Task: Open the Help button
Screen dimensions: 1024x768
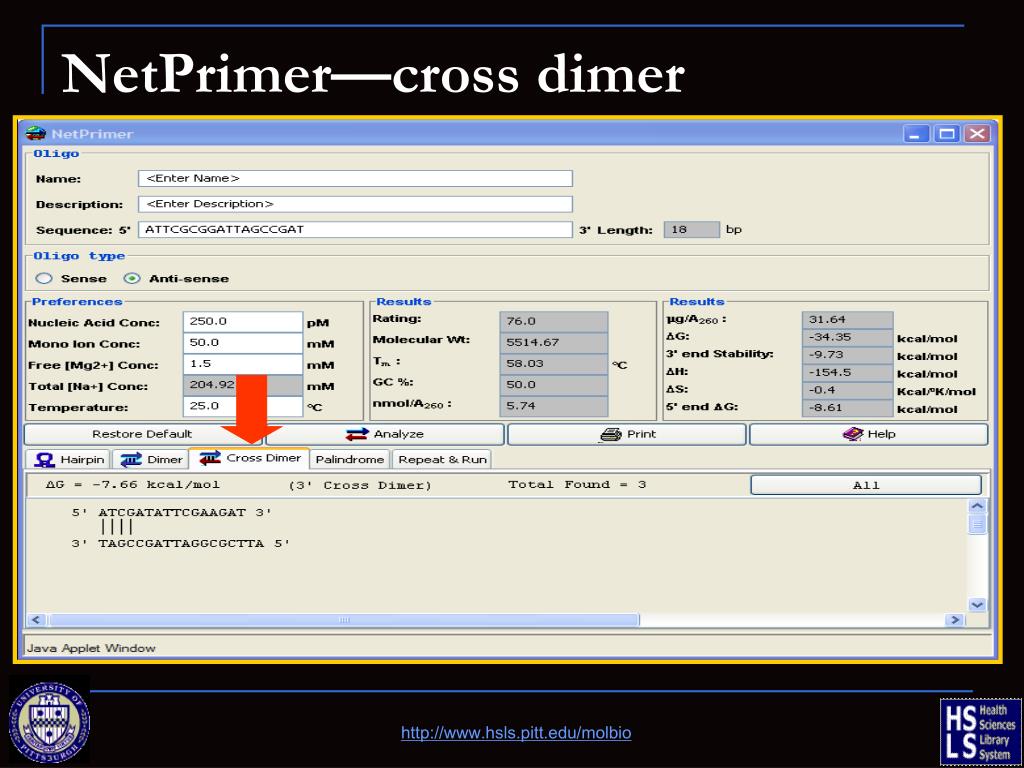Action: click(x=869, y=434)
